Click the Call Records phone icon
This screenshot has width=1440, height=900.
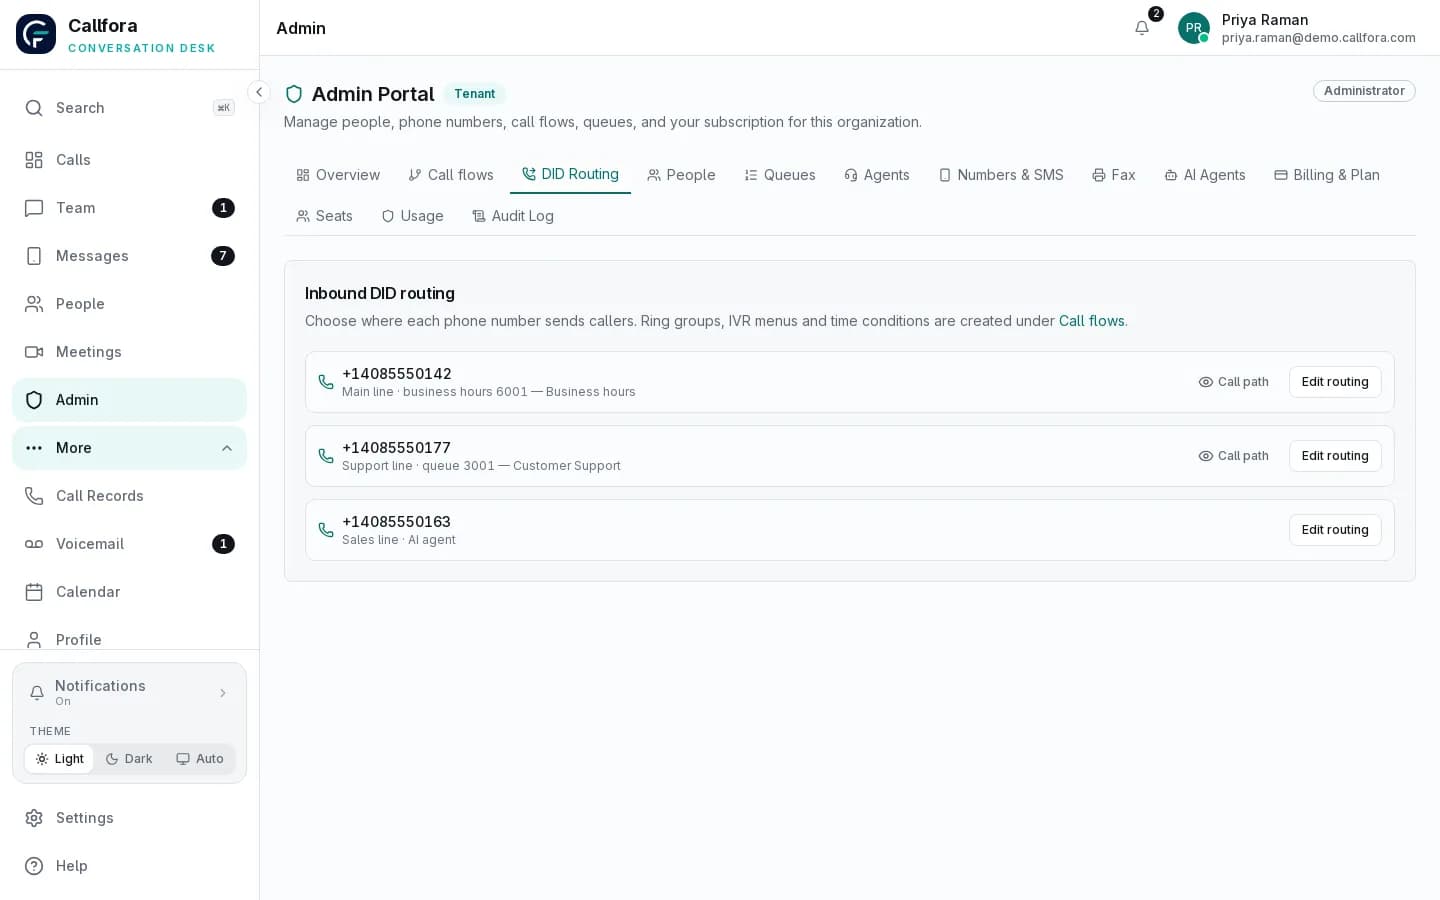(34, 496)
